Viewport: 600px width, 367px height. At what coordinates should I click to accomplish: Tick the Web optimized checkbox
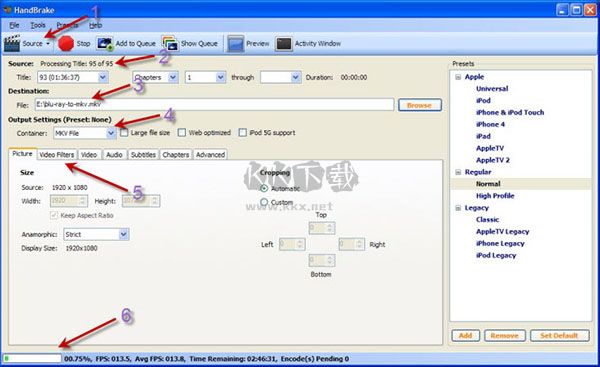182,133
